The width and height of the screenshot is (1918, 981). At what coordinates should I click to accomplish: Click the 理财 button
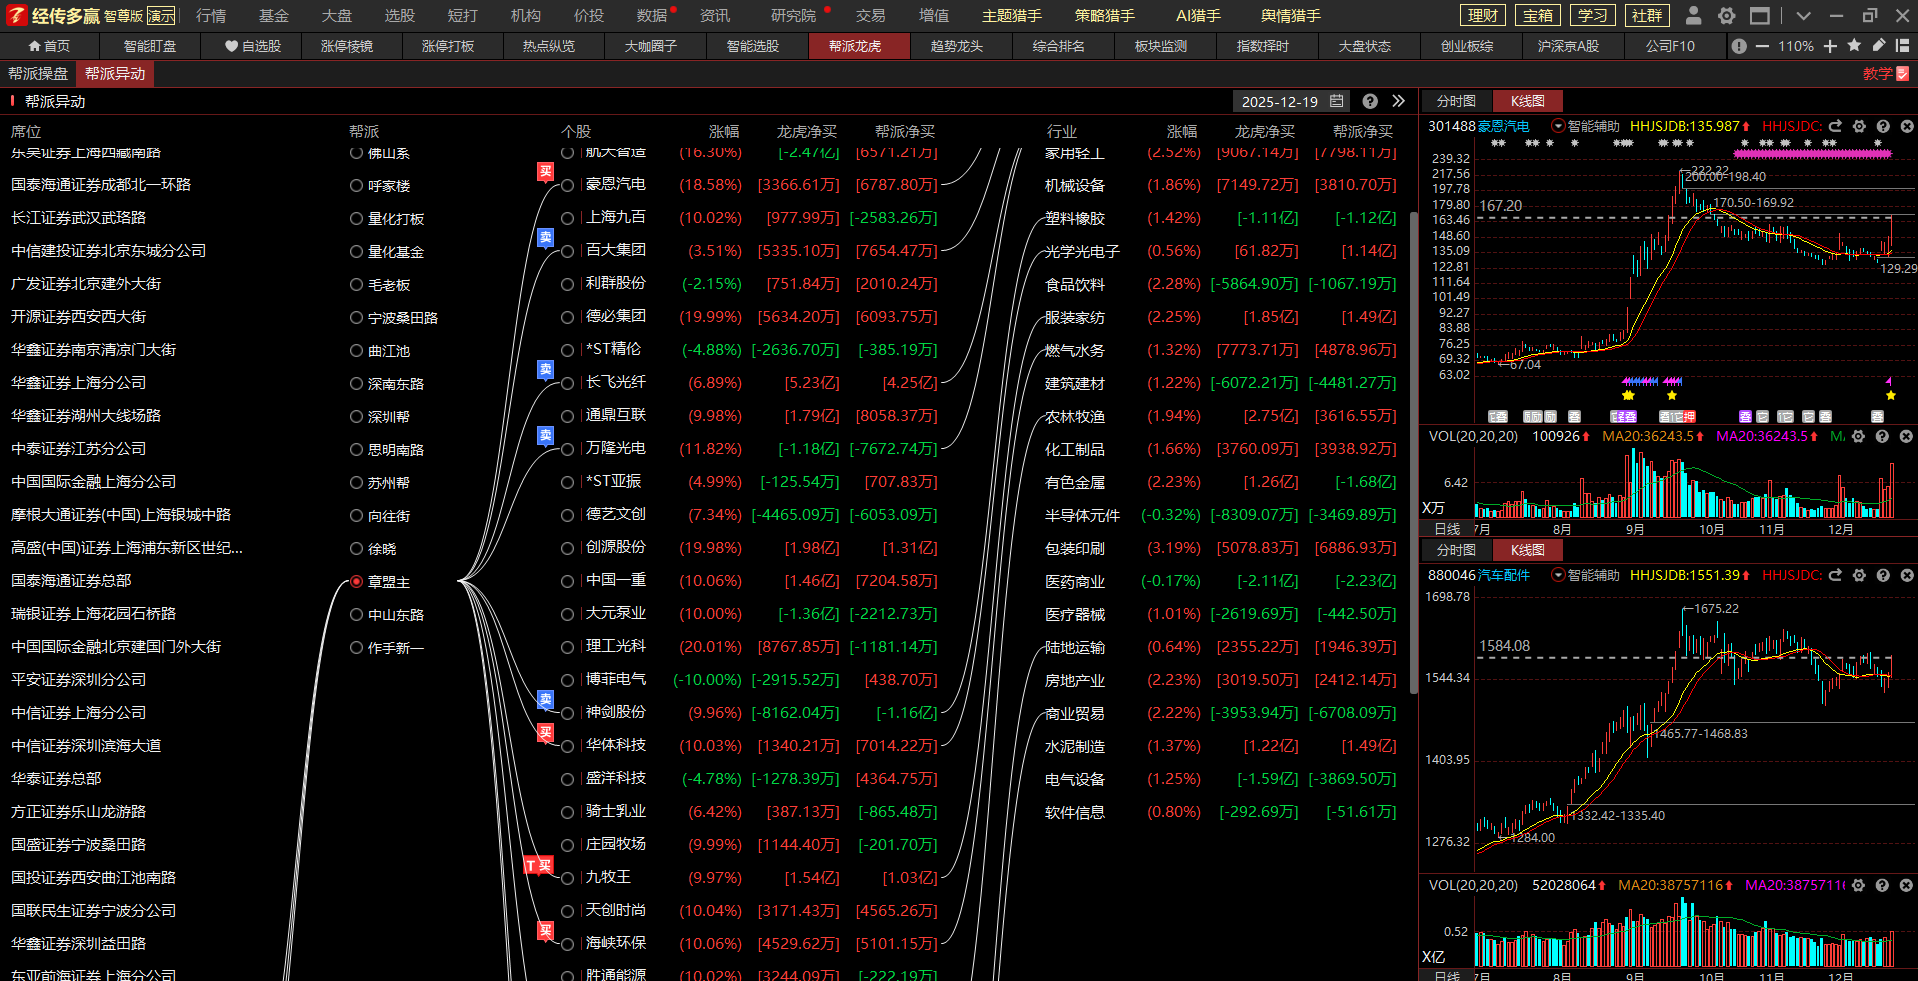(x=1483, y=15)
